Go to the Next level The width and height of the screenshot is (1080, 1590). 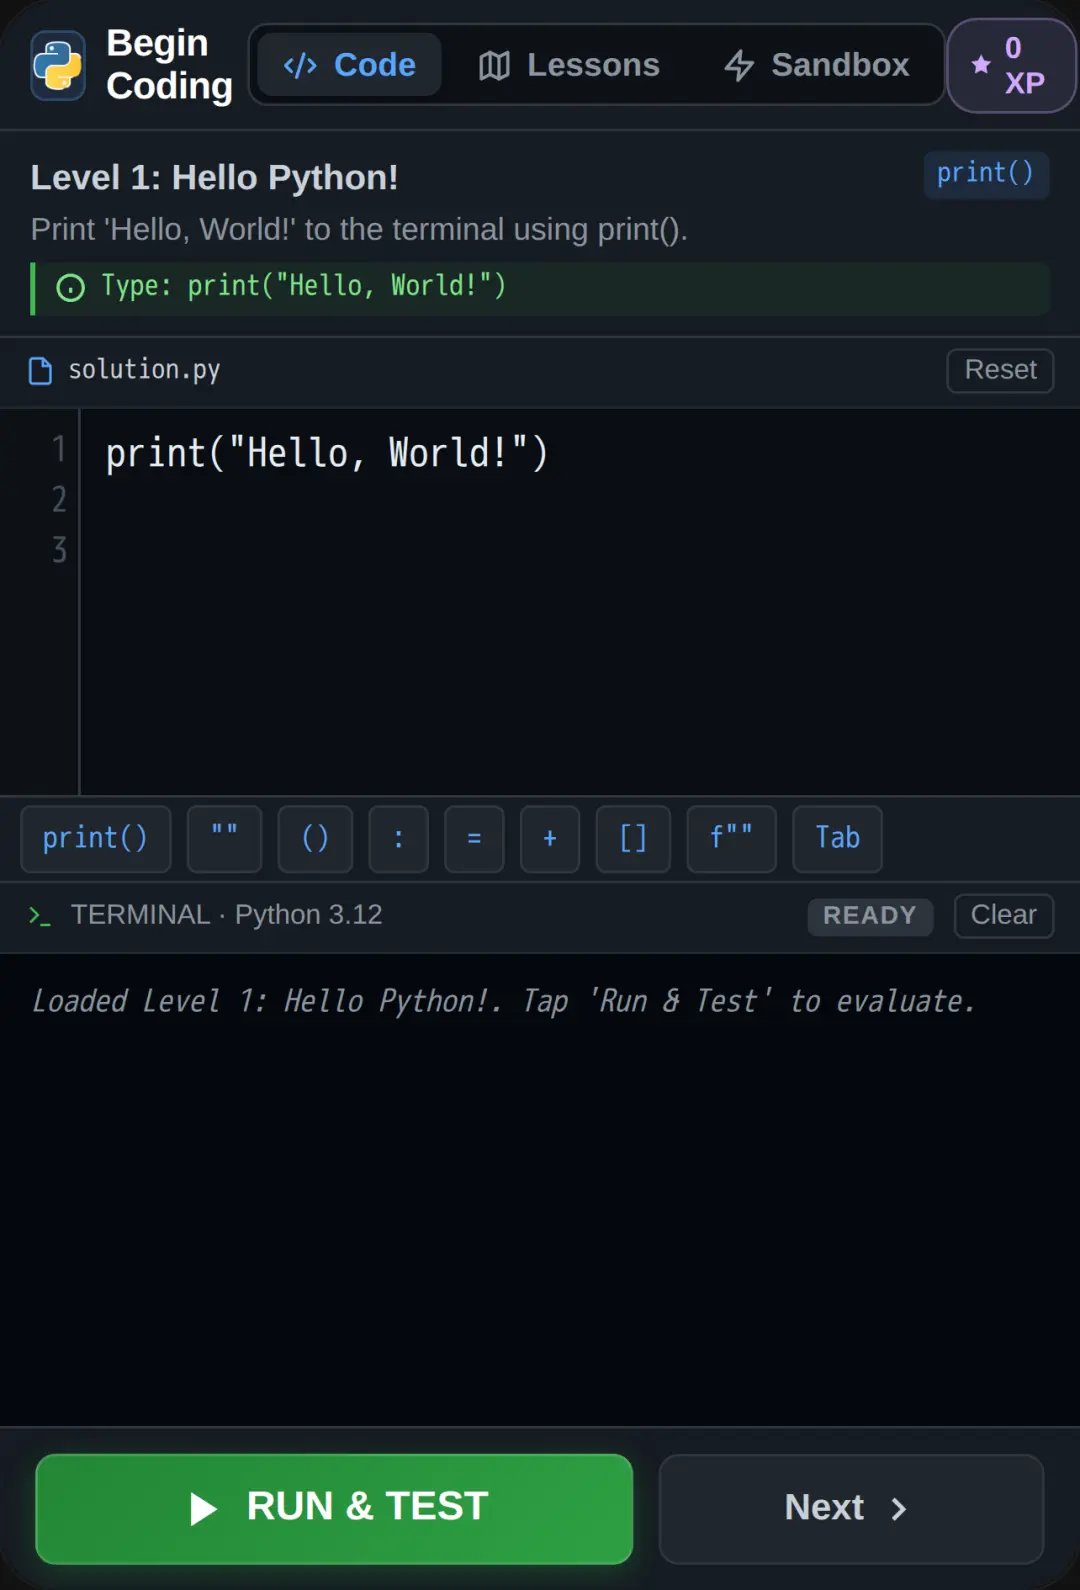pos(851,1508)
